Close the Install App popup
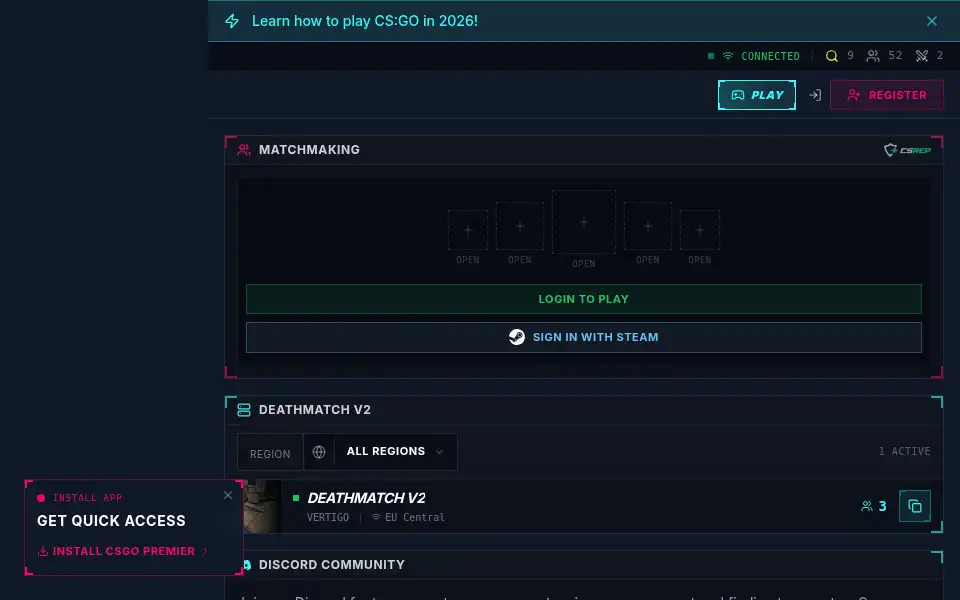The image size is (960, 600). pyautogui.click(x=228, y=495)
